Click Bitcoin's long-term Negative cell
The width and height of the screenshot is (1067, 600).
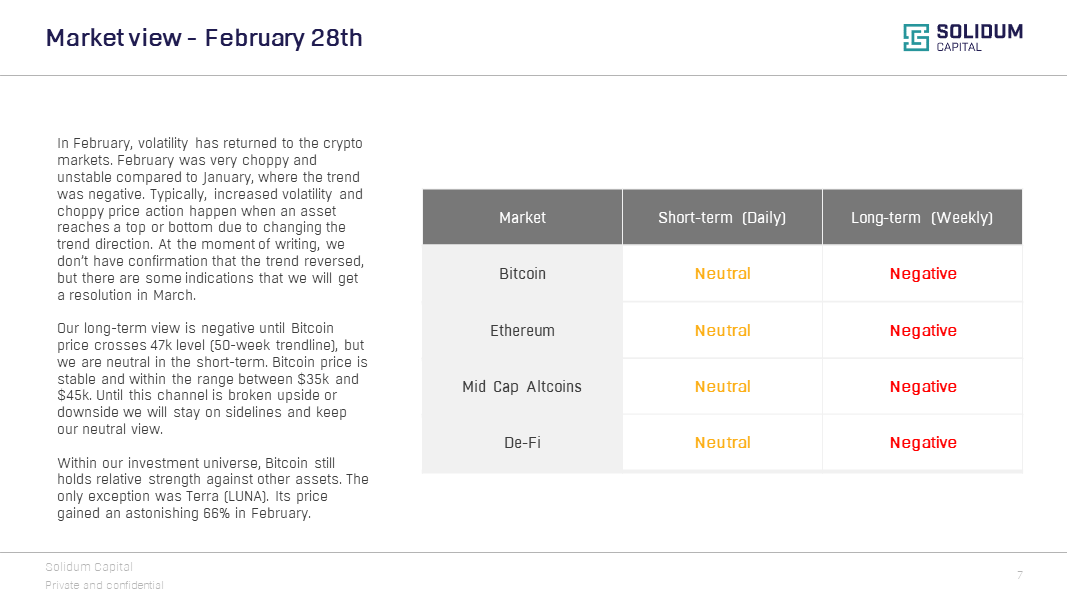click(922, 273)
